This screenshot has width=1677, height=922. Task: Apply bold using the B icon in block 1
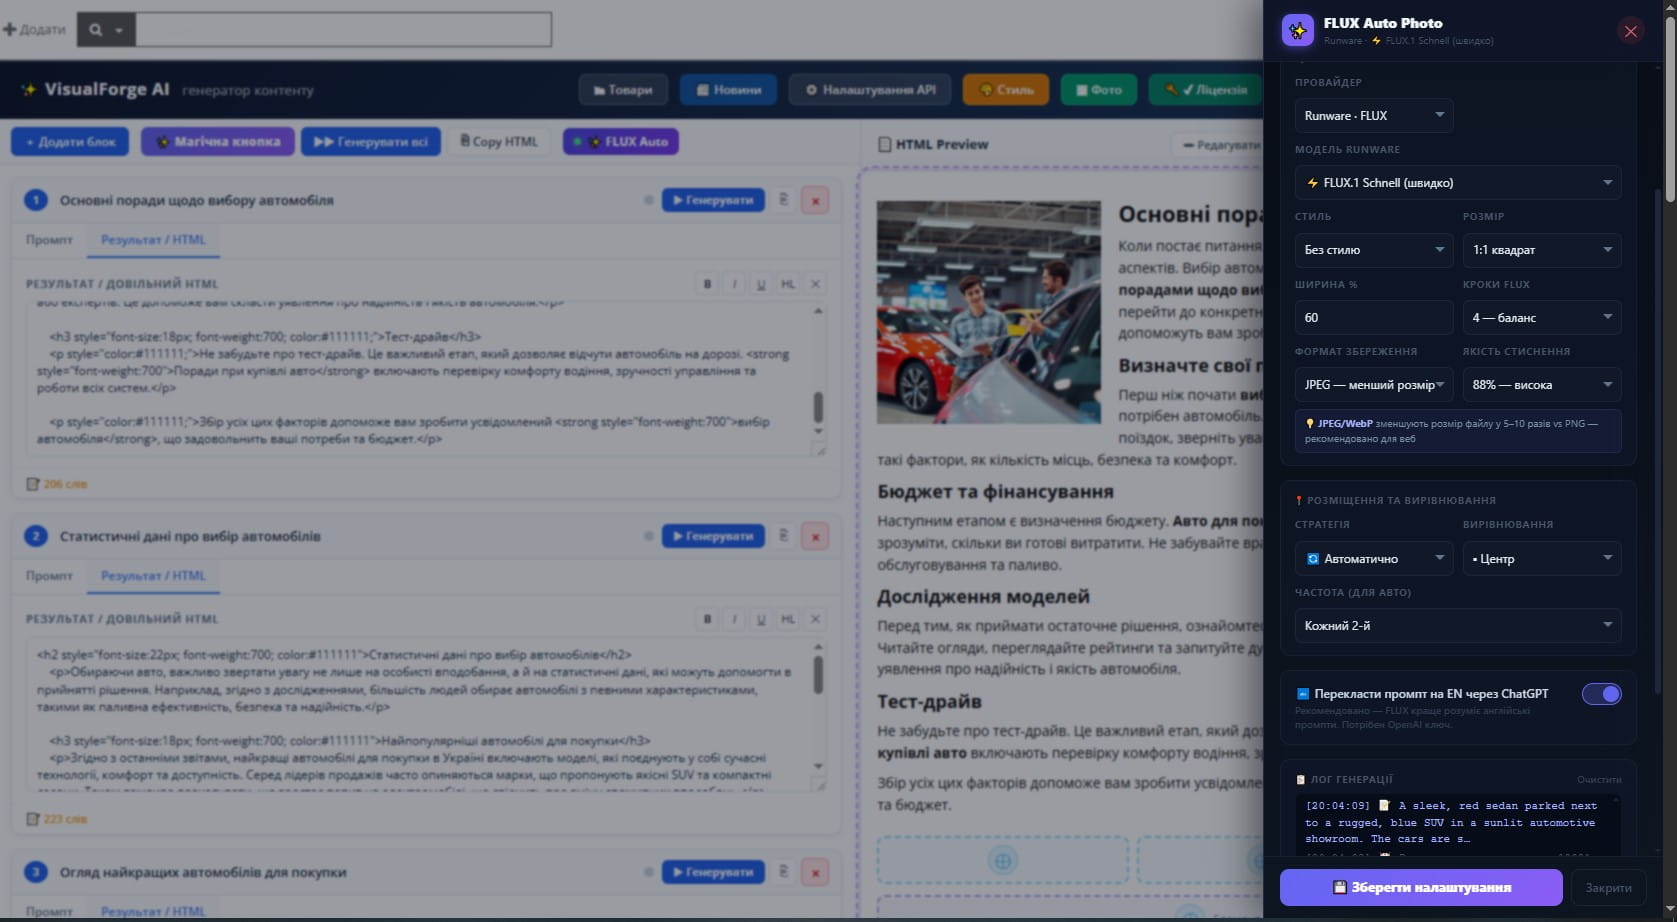point(708,284)
